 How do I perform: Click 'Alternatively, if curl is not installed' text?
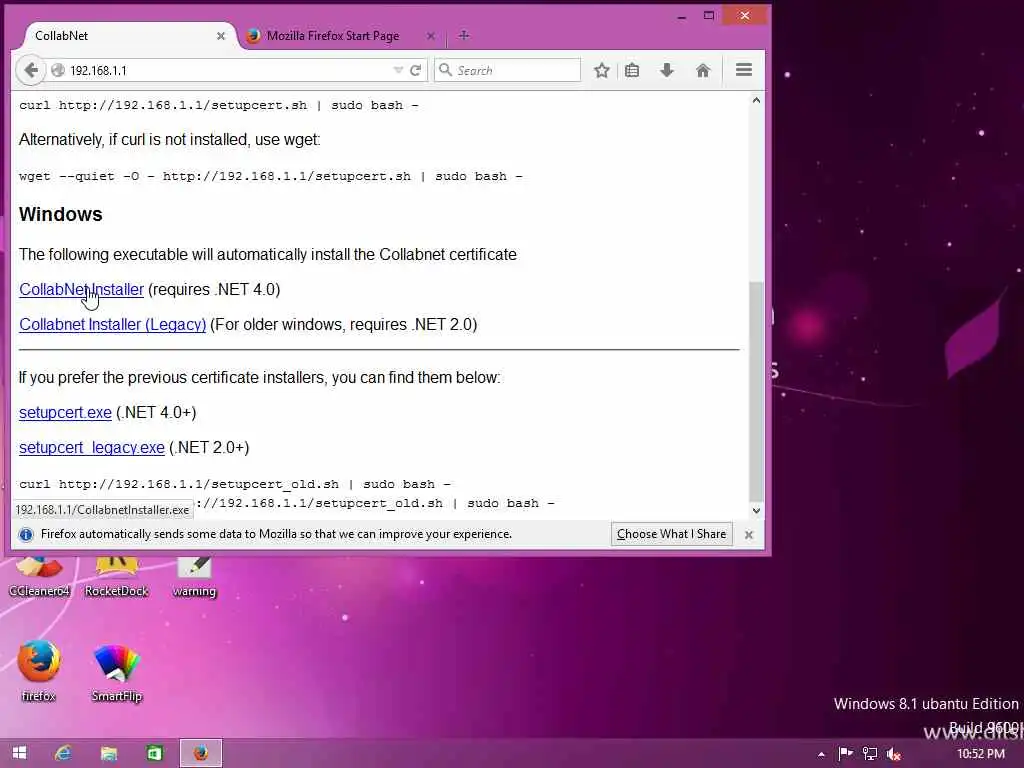click(170, 140)
